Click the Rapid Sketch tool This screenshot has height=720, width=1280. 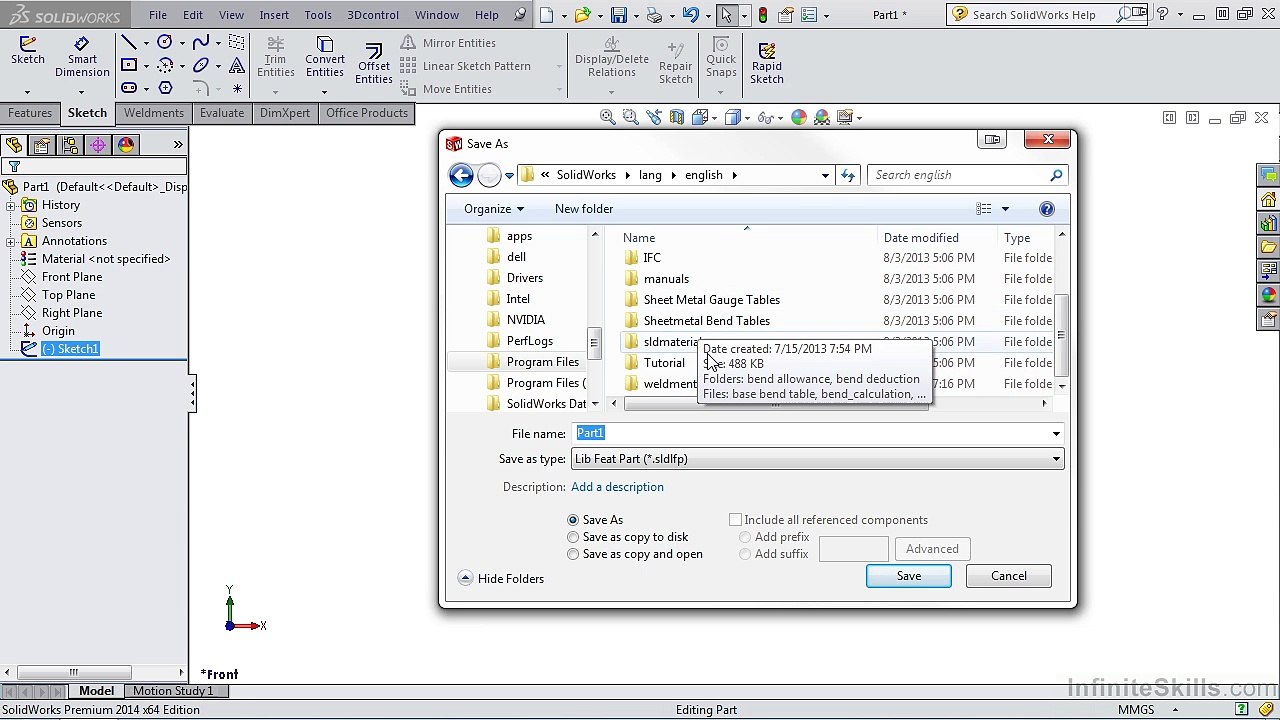tap(767, 63)
